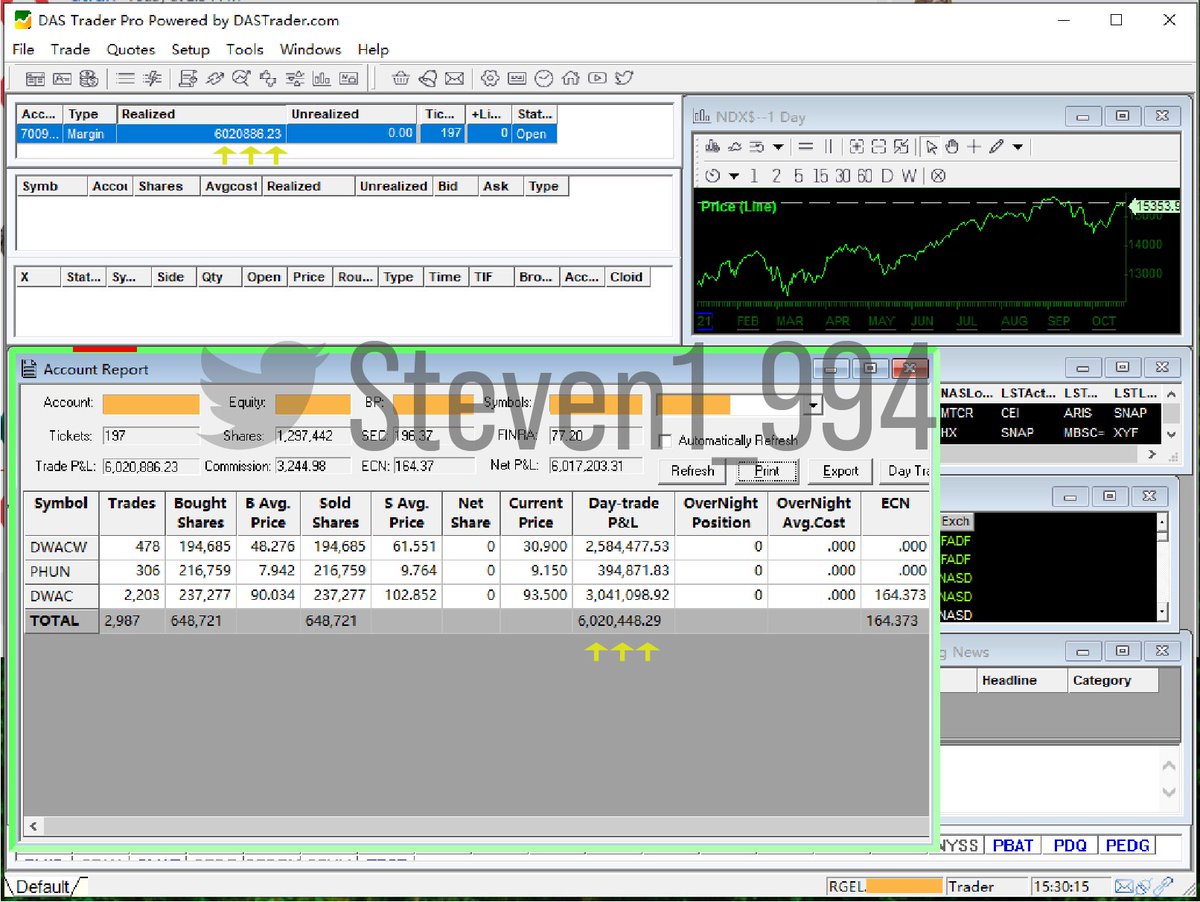Click the clock icon in main toolbar
Viewport: 1200px width, 902px height.
544,78
